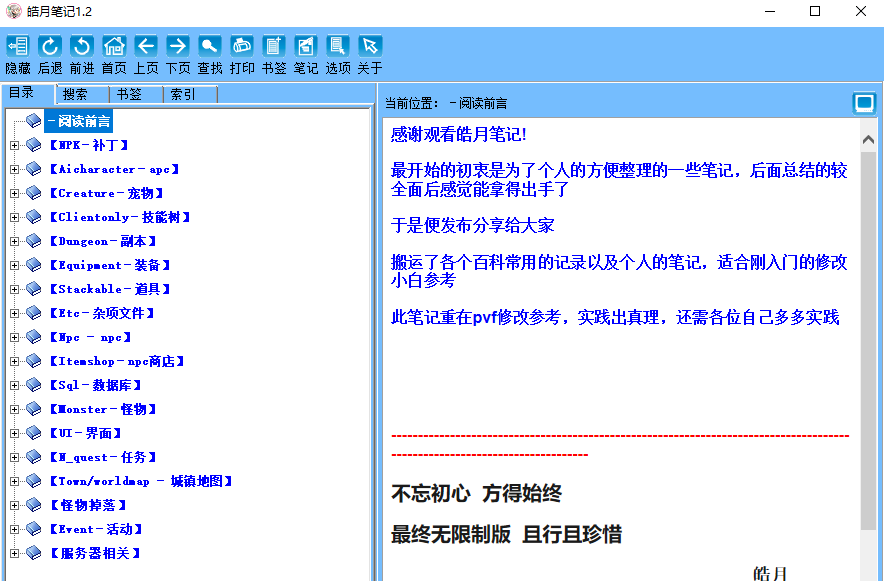Go to 首页 (Home) via toolbar icon
Screen dimensions: 884x581
pos(113,46)
